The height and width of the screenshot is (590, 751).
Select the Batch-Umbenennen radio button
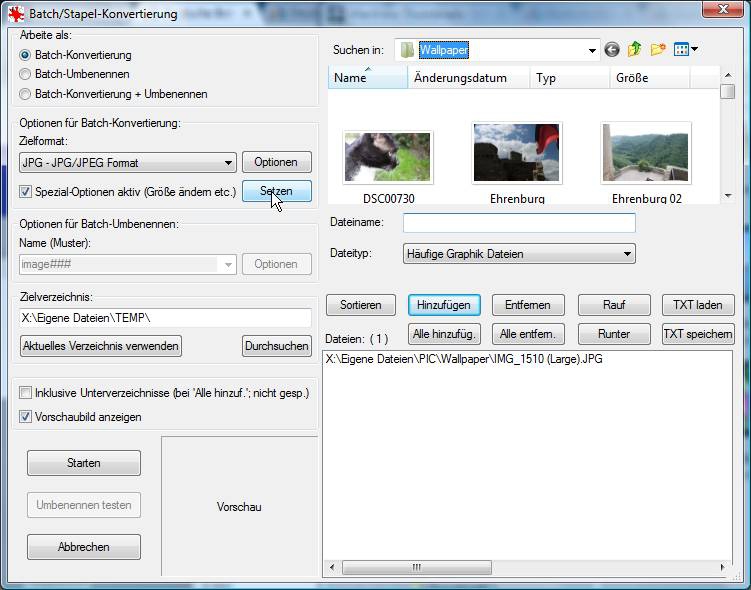tap(25, 74)
